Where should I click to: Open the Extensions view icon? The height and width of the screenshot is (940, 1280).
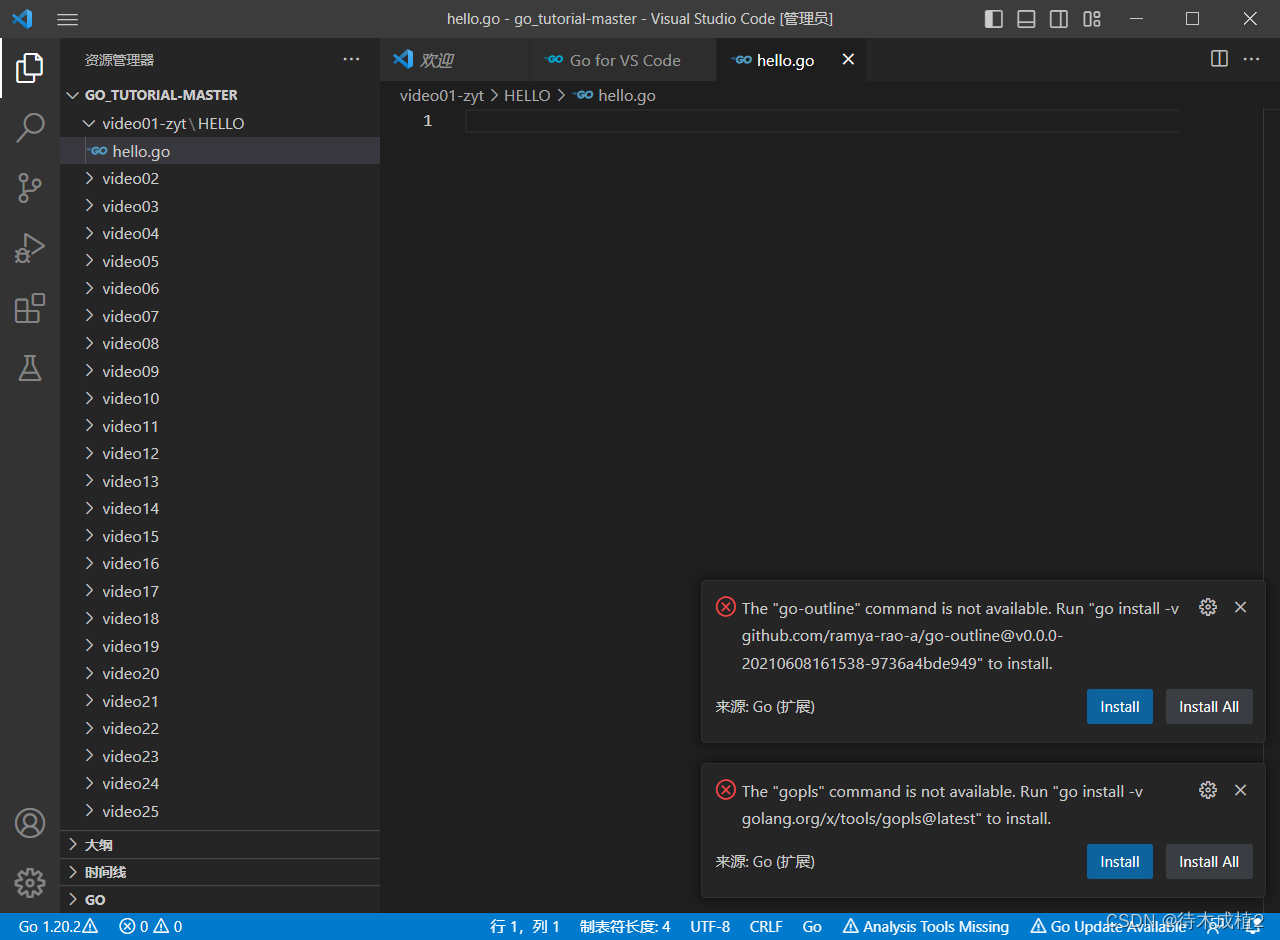pos(30,308)
